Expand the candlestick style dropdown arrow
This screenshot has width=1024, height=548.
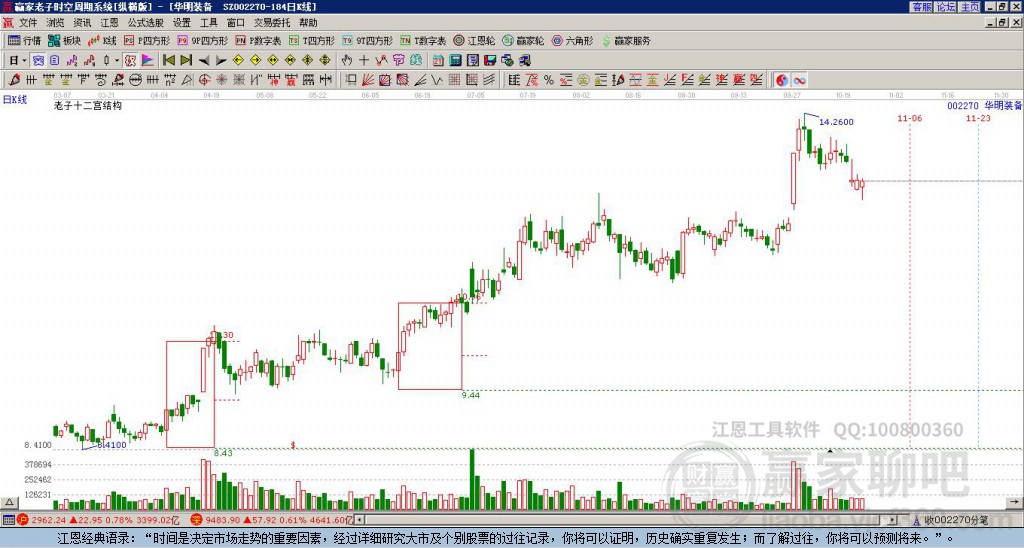click(117, 60)
